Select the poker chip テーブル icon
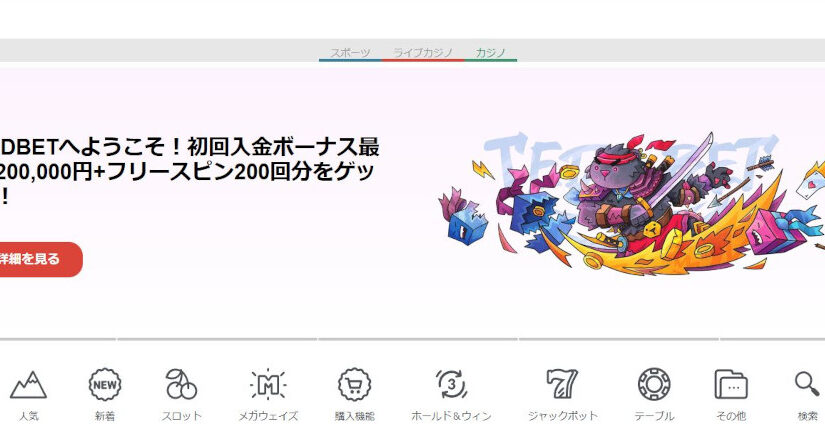 coord(653,384)
